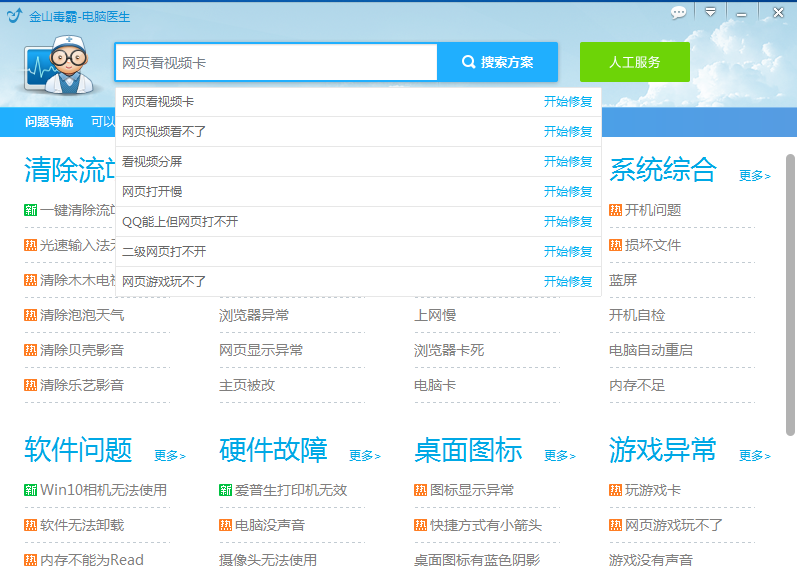The image size is (797, 572).
Task: Click the 金山毒霸 bird logo icon
Action: 14,16
